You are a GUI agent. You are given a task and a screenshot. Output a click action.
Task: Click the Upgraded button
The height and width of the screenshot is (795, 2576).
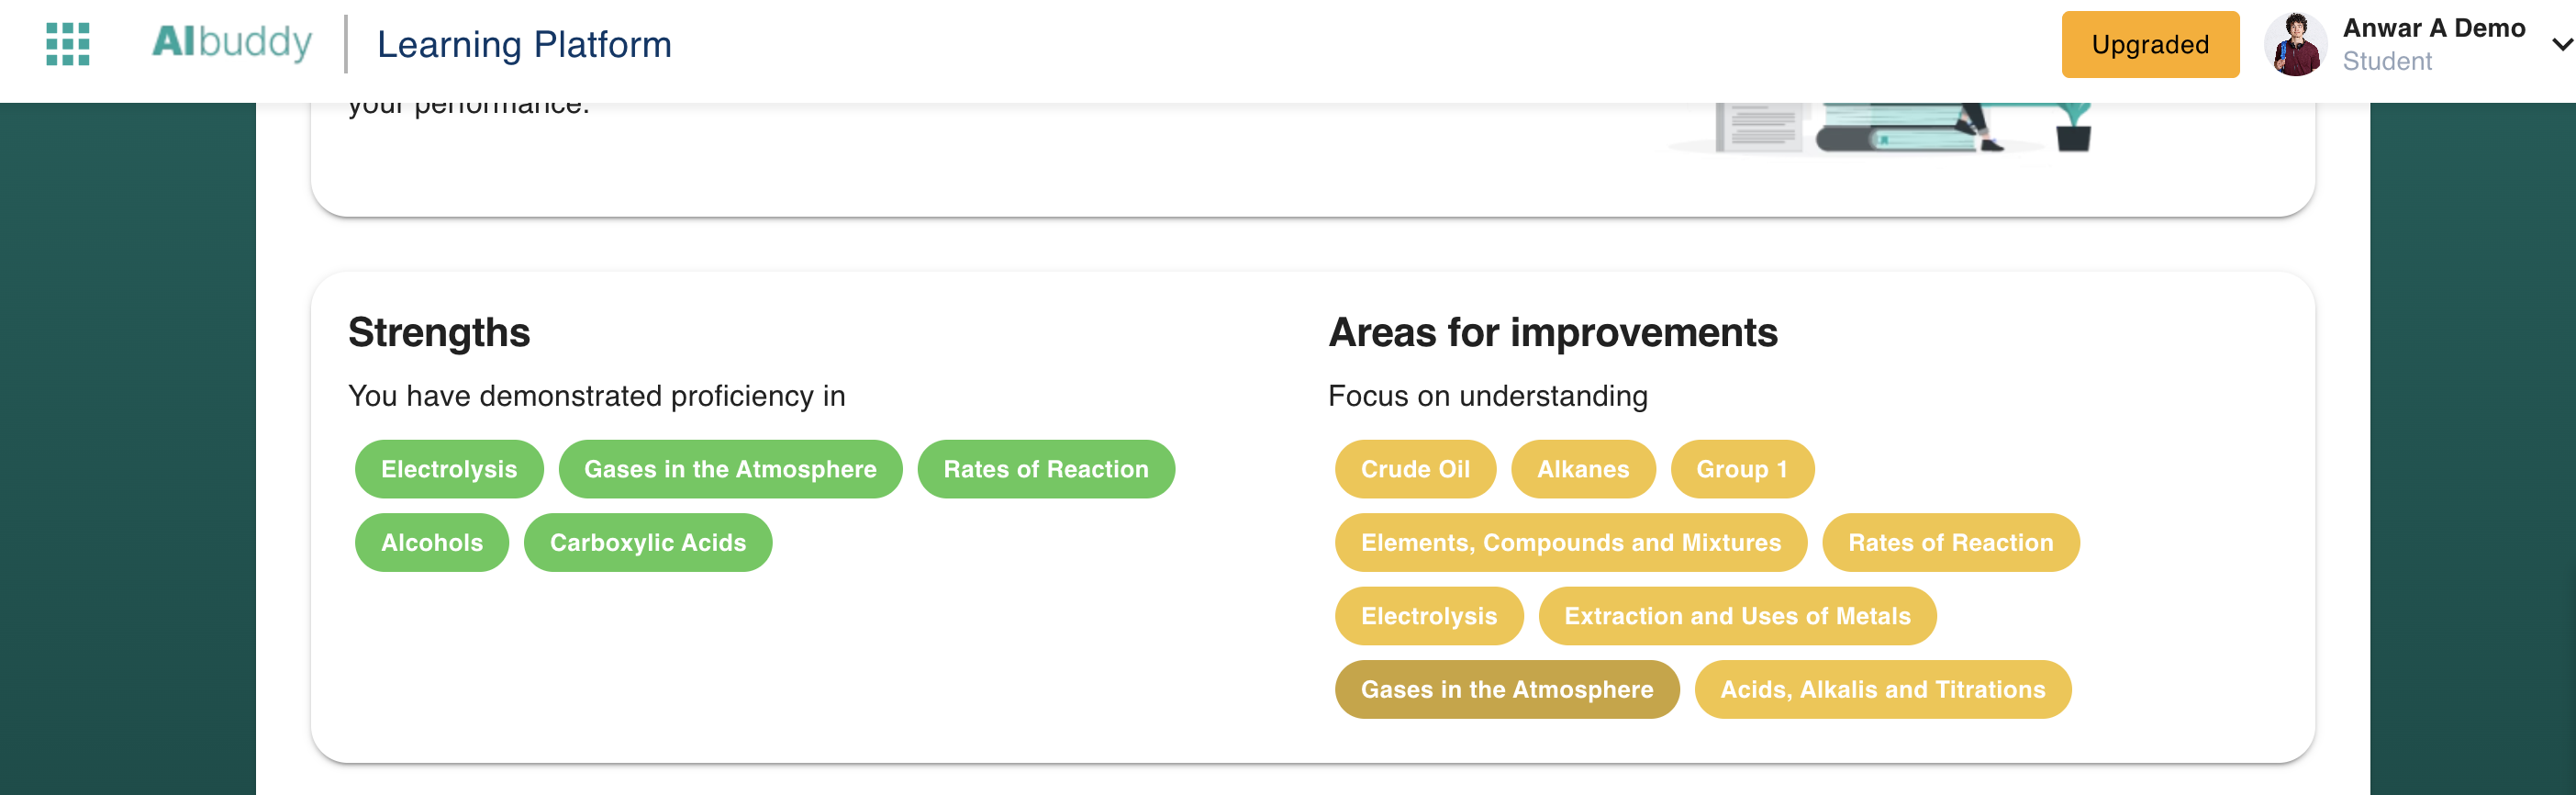tap(2149, 45)
